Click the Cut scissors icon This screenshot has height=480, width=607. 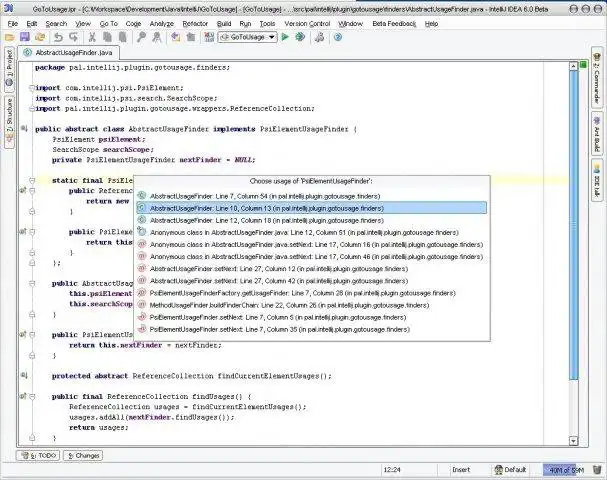click(x=92, y=37)
